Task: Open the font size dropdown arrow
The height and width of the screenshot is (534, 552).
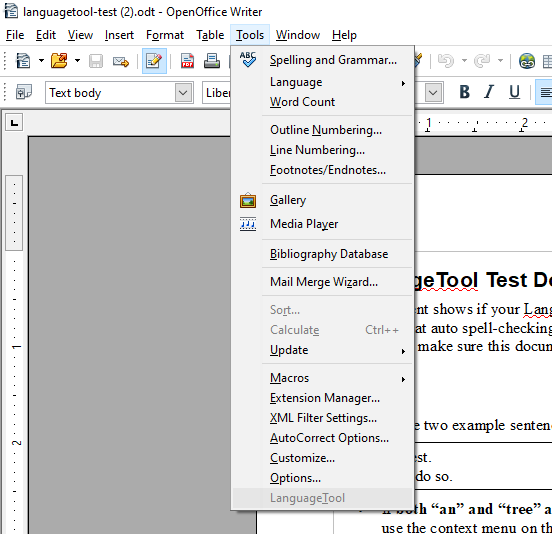Action: pos(433,93)
